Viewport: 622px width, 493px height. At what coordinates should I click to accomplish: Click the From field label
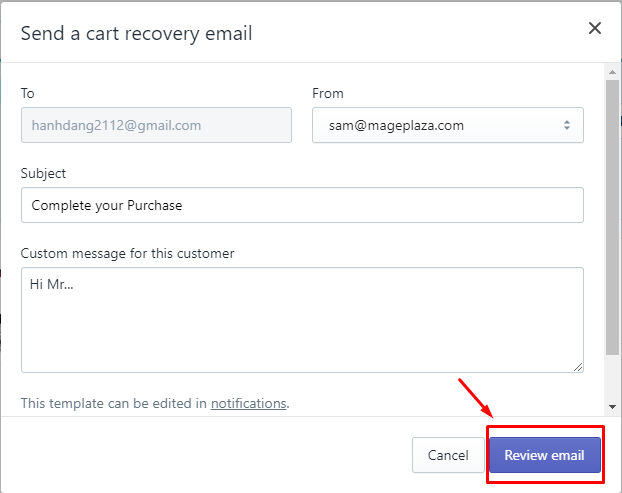pyautogui.click(x=328, y=94)
